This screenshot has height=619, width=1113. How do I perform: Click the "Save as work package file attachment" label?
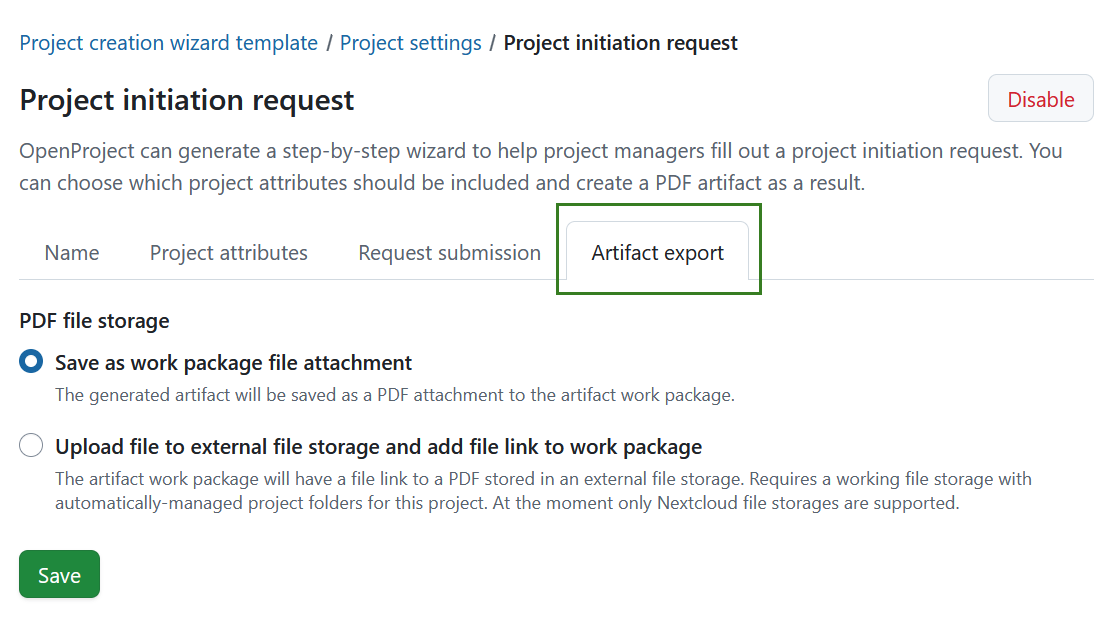(233, 362)
